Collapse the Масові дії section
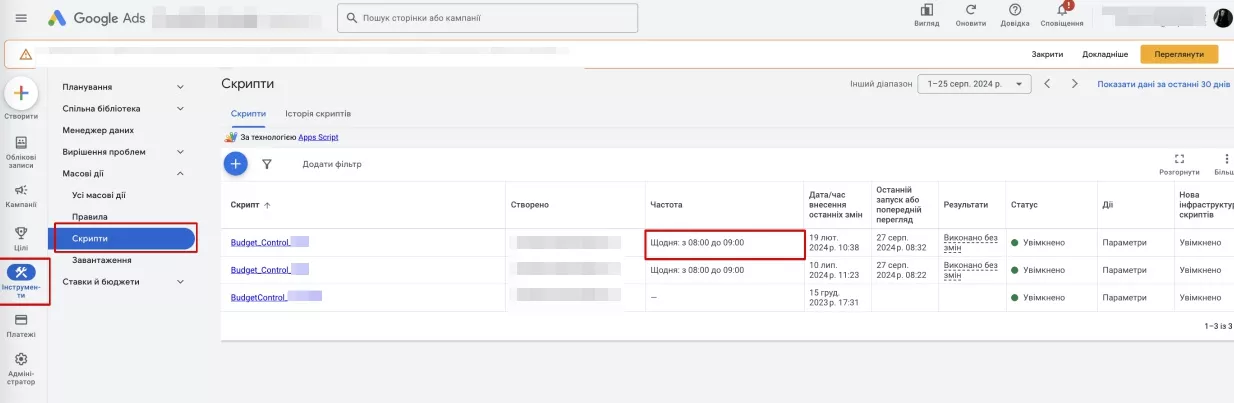Image resolution: width=1234 pixels, height=403 pixels. tap(180, 173)
